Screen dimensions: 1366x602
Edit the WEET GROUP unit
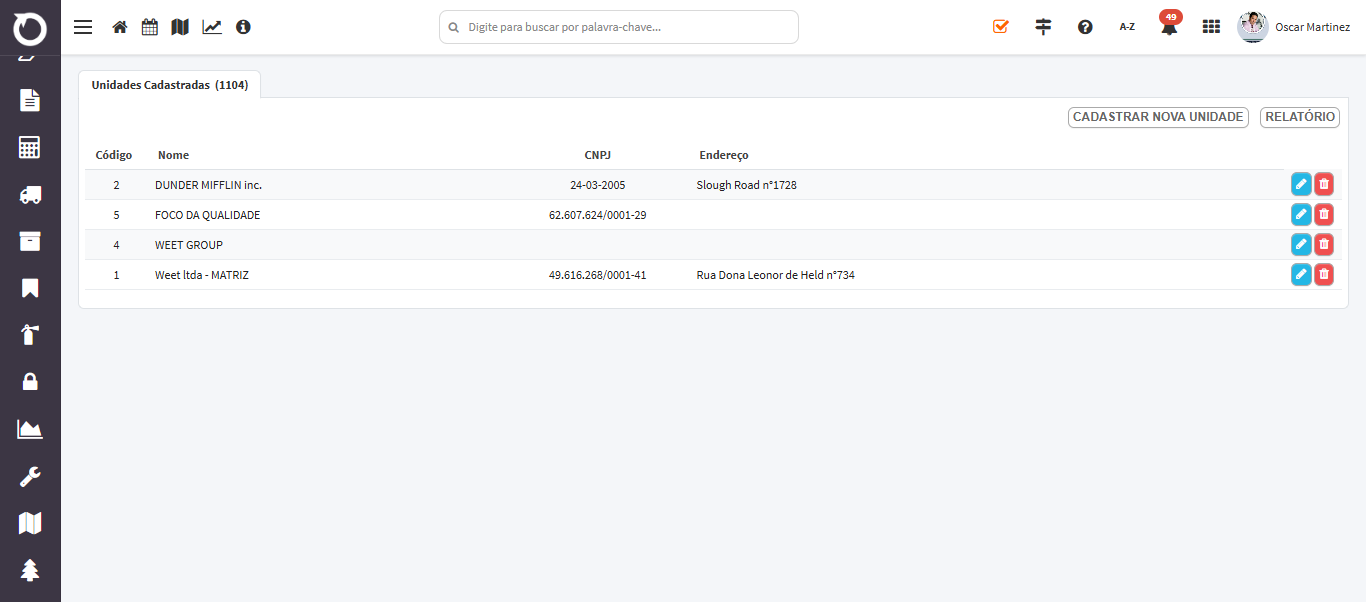click(x=1301, y=244)
